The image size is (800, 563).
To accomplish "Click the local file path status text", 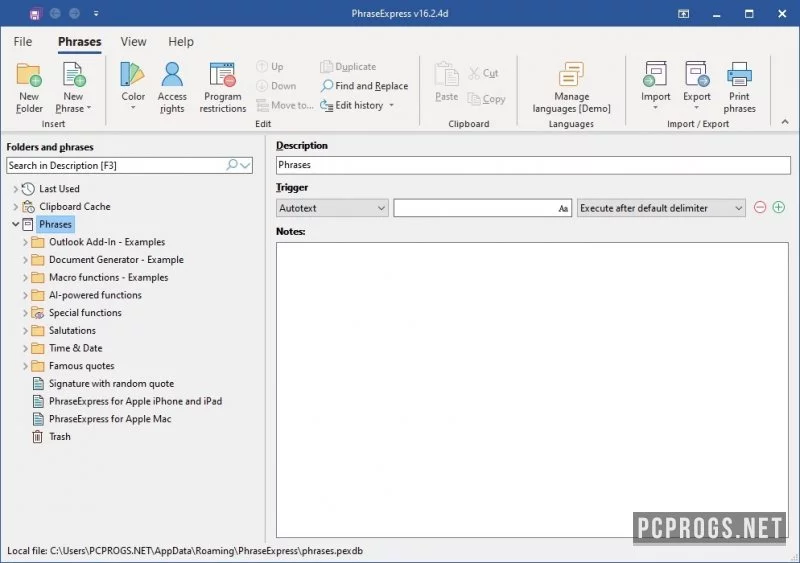I will tap(185, 551).
